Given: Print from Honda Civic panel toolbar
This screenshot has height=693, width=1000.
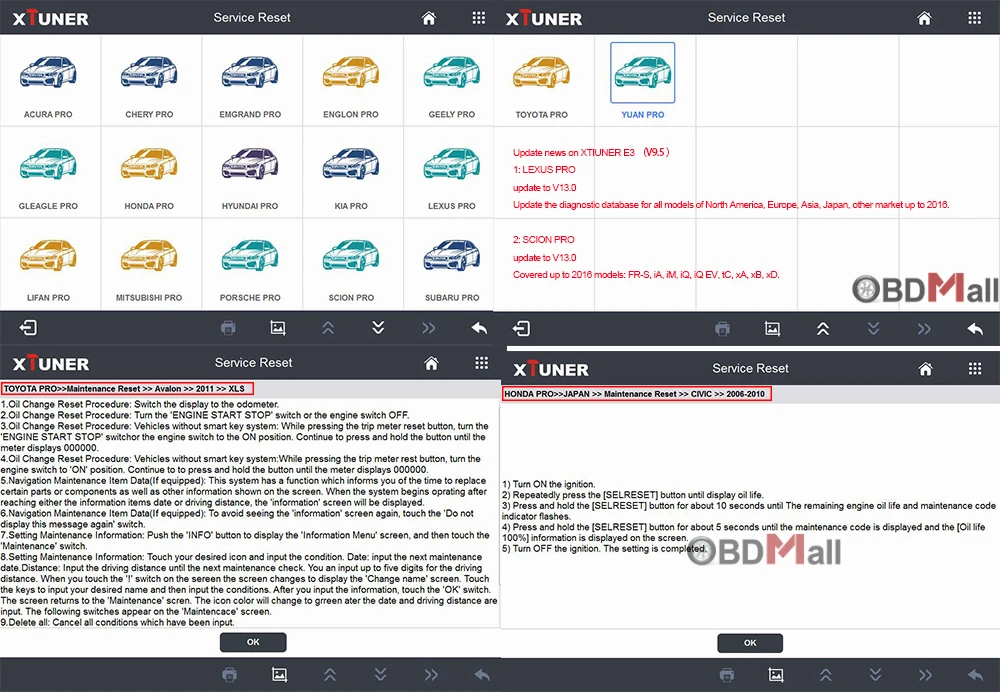Looking at the screenshot, I should point(726,675).
